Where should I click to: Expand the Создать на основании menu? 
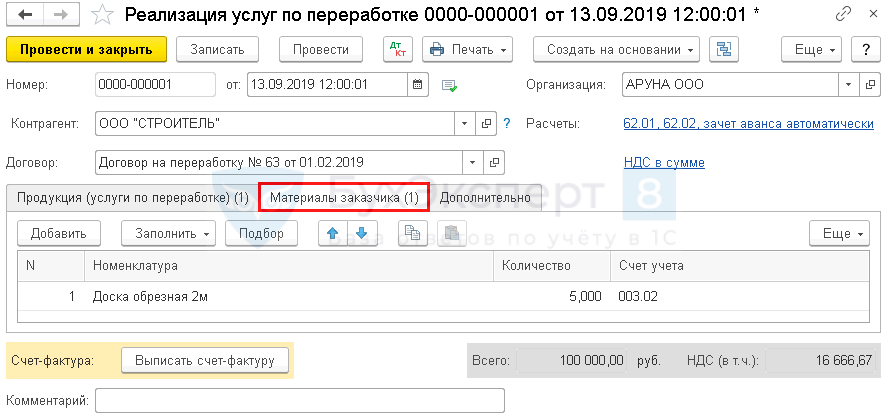[x=616, y=49]
